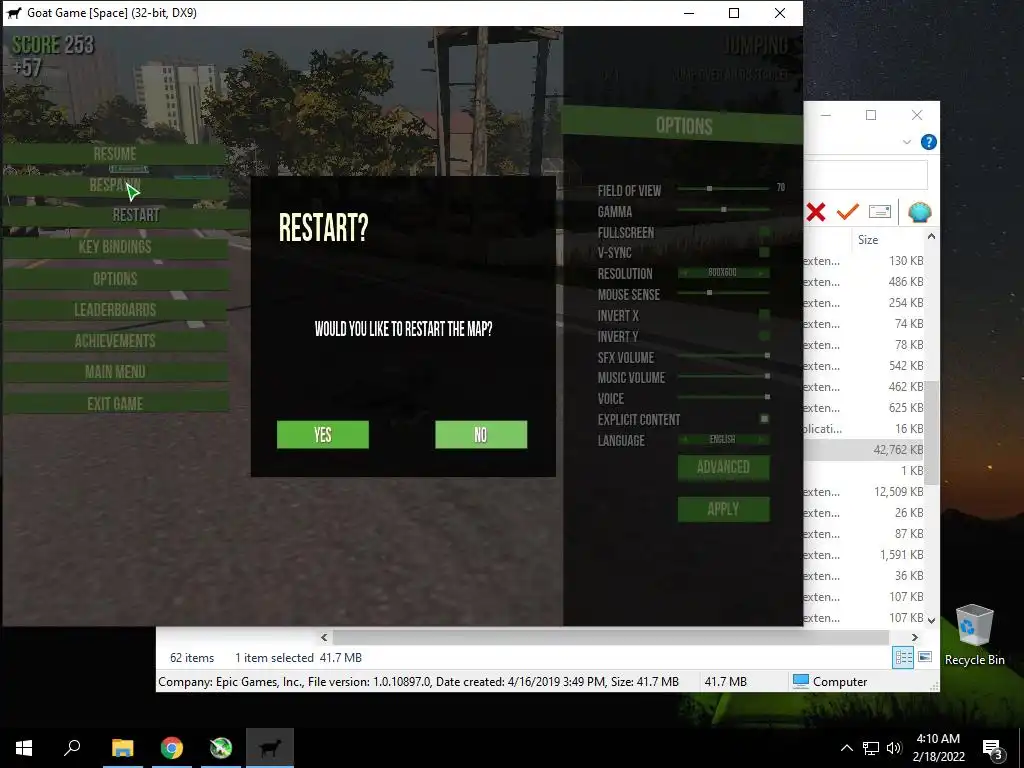This screenshot has height=768, width=1024.
Task: Toggle the Fullscreen checkbox
Action: pos(764,232)
